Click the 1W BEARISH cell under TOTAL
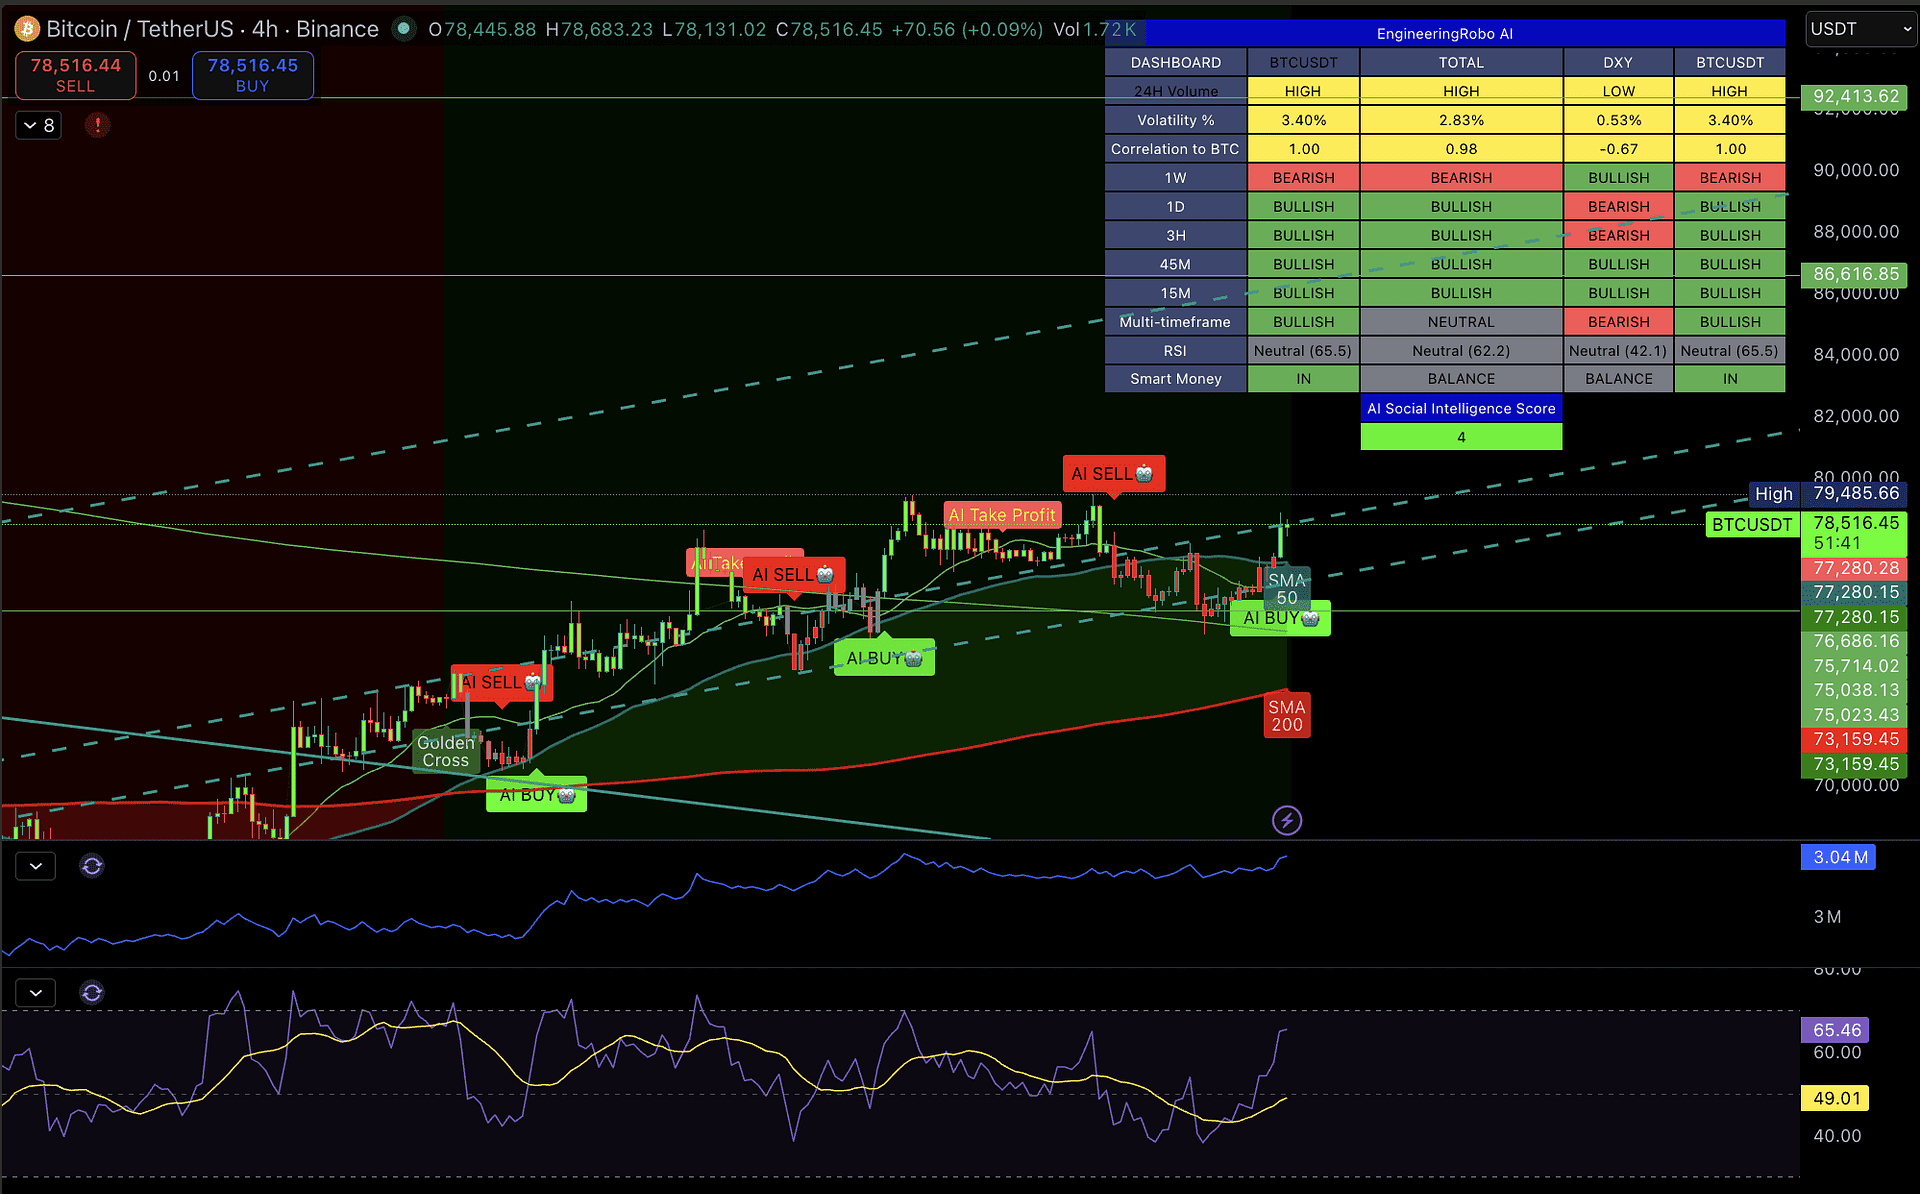Viewport: 1920px width, 1194px height. 1461,178
